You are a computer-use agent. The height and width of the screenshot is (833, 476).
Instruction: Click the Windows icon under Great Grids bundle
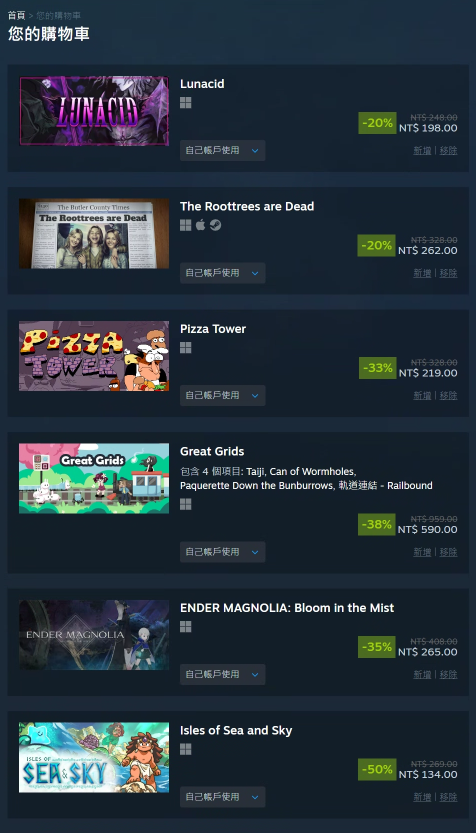(185, 504)
